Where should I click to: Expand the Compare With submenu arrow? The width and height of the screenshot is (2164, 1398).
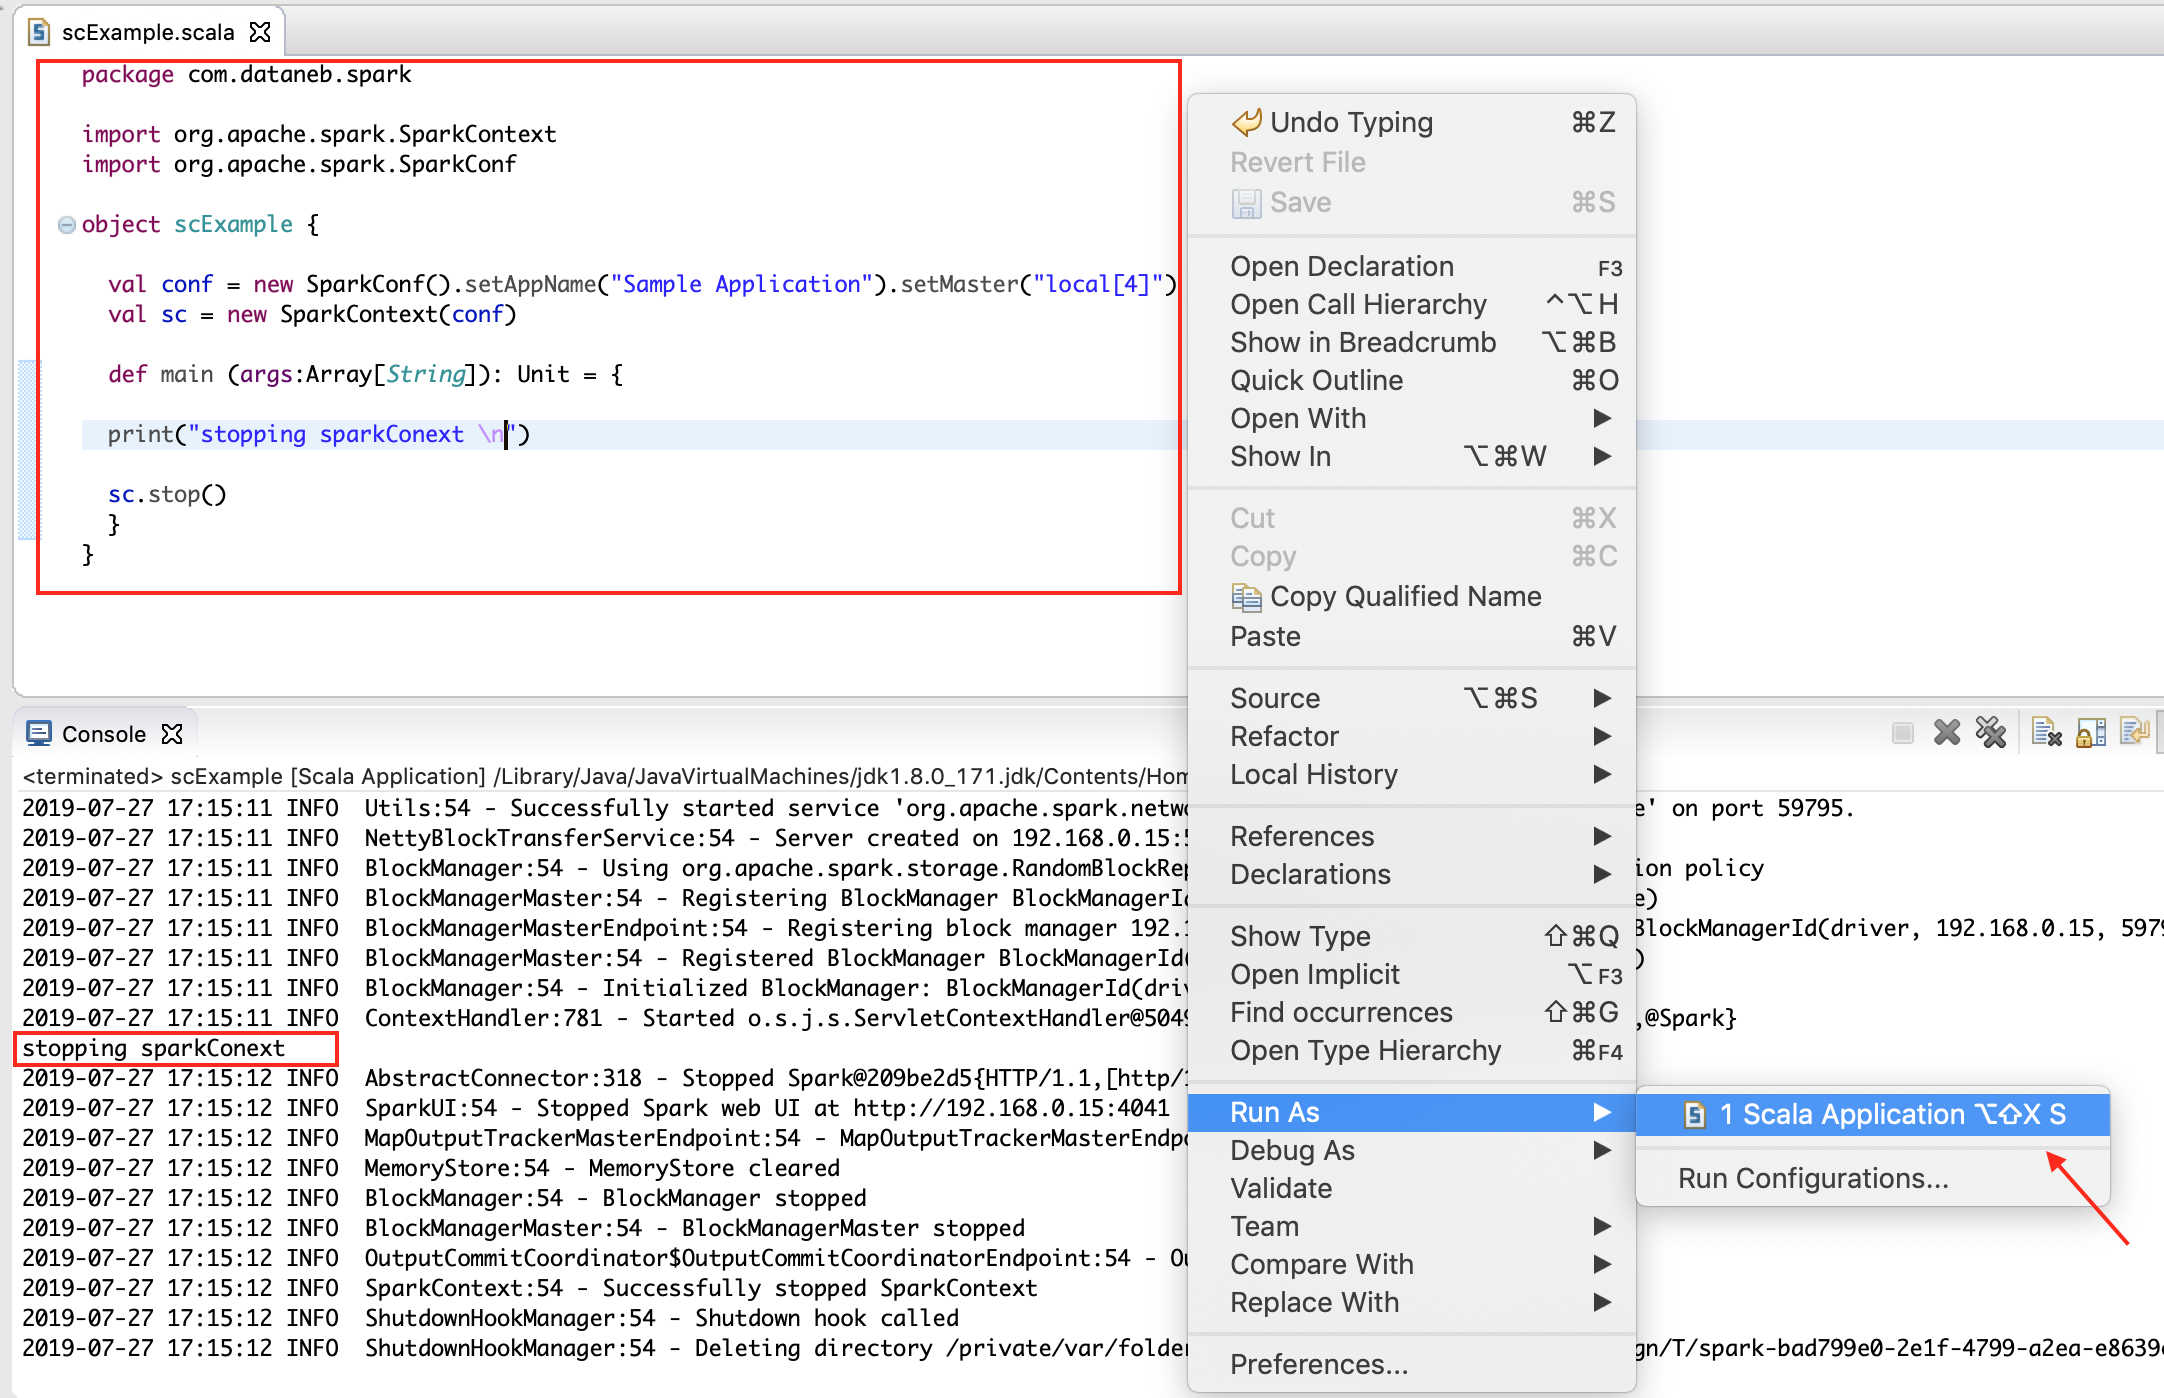tap(1602, 1264)
